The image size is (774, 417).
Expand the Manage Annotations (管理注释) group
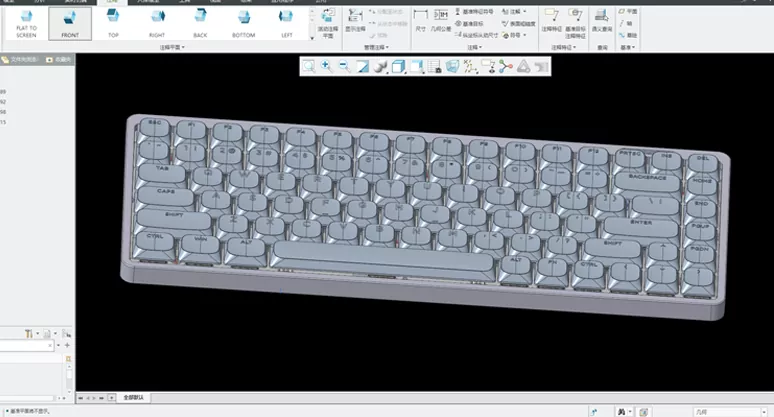[x=376, y=47]
